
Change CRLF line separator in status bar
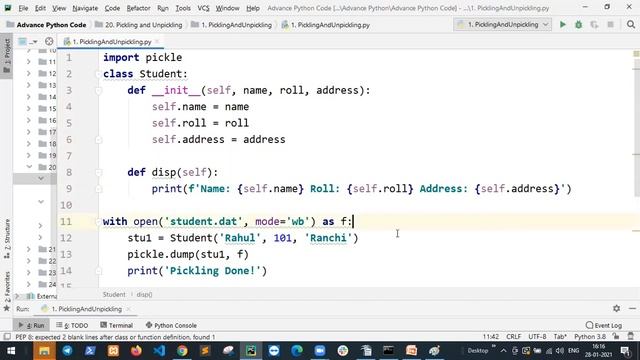tap(513, 337)
